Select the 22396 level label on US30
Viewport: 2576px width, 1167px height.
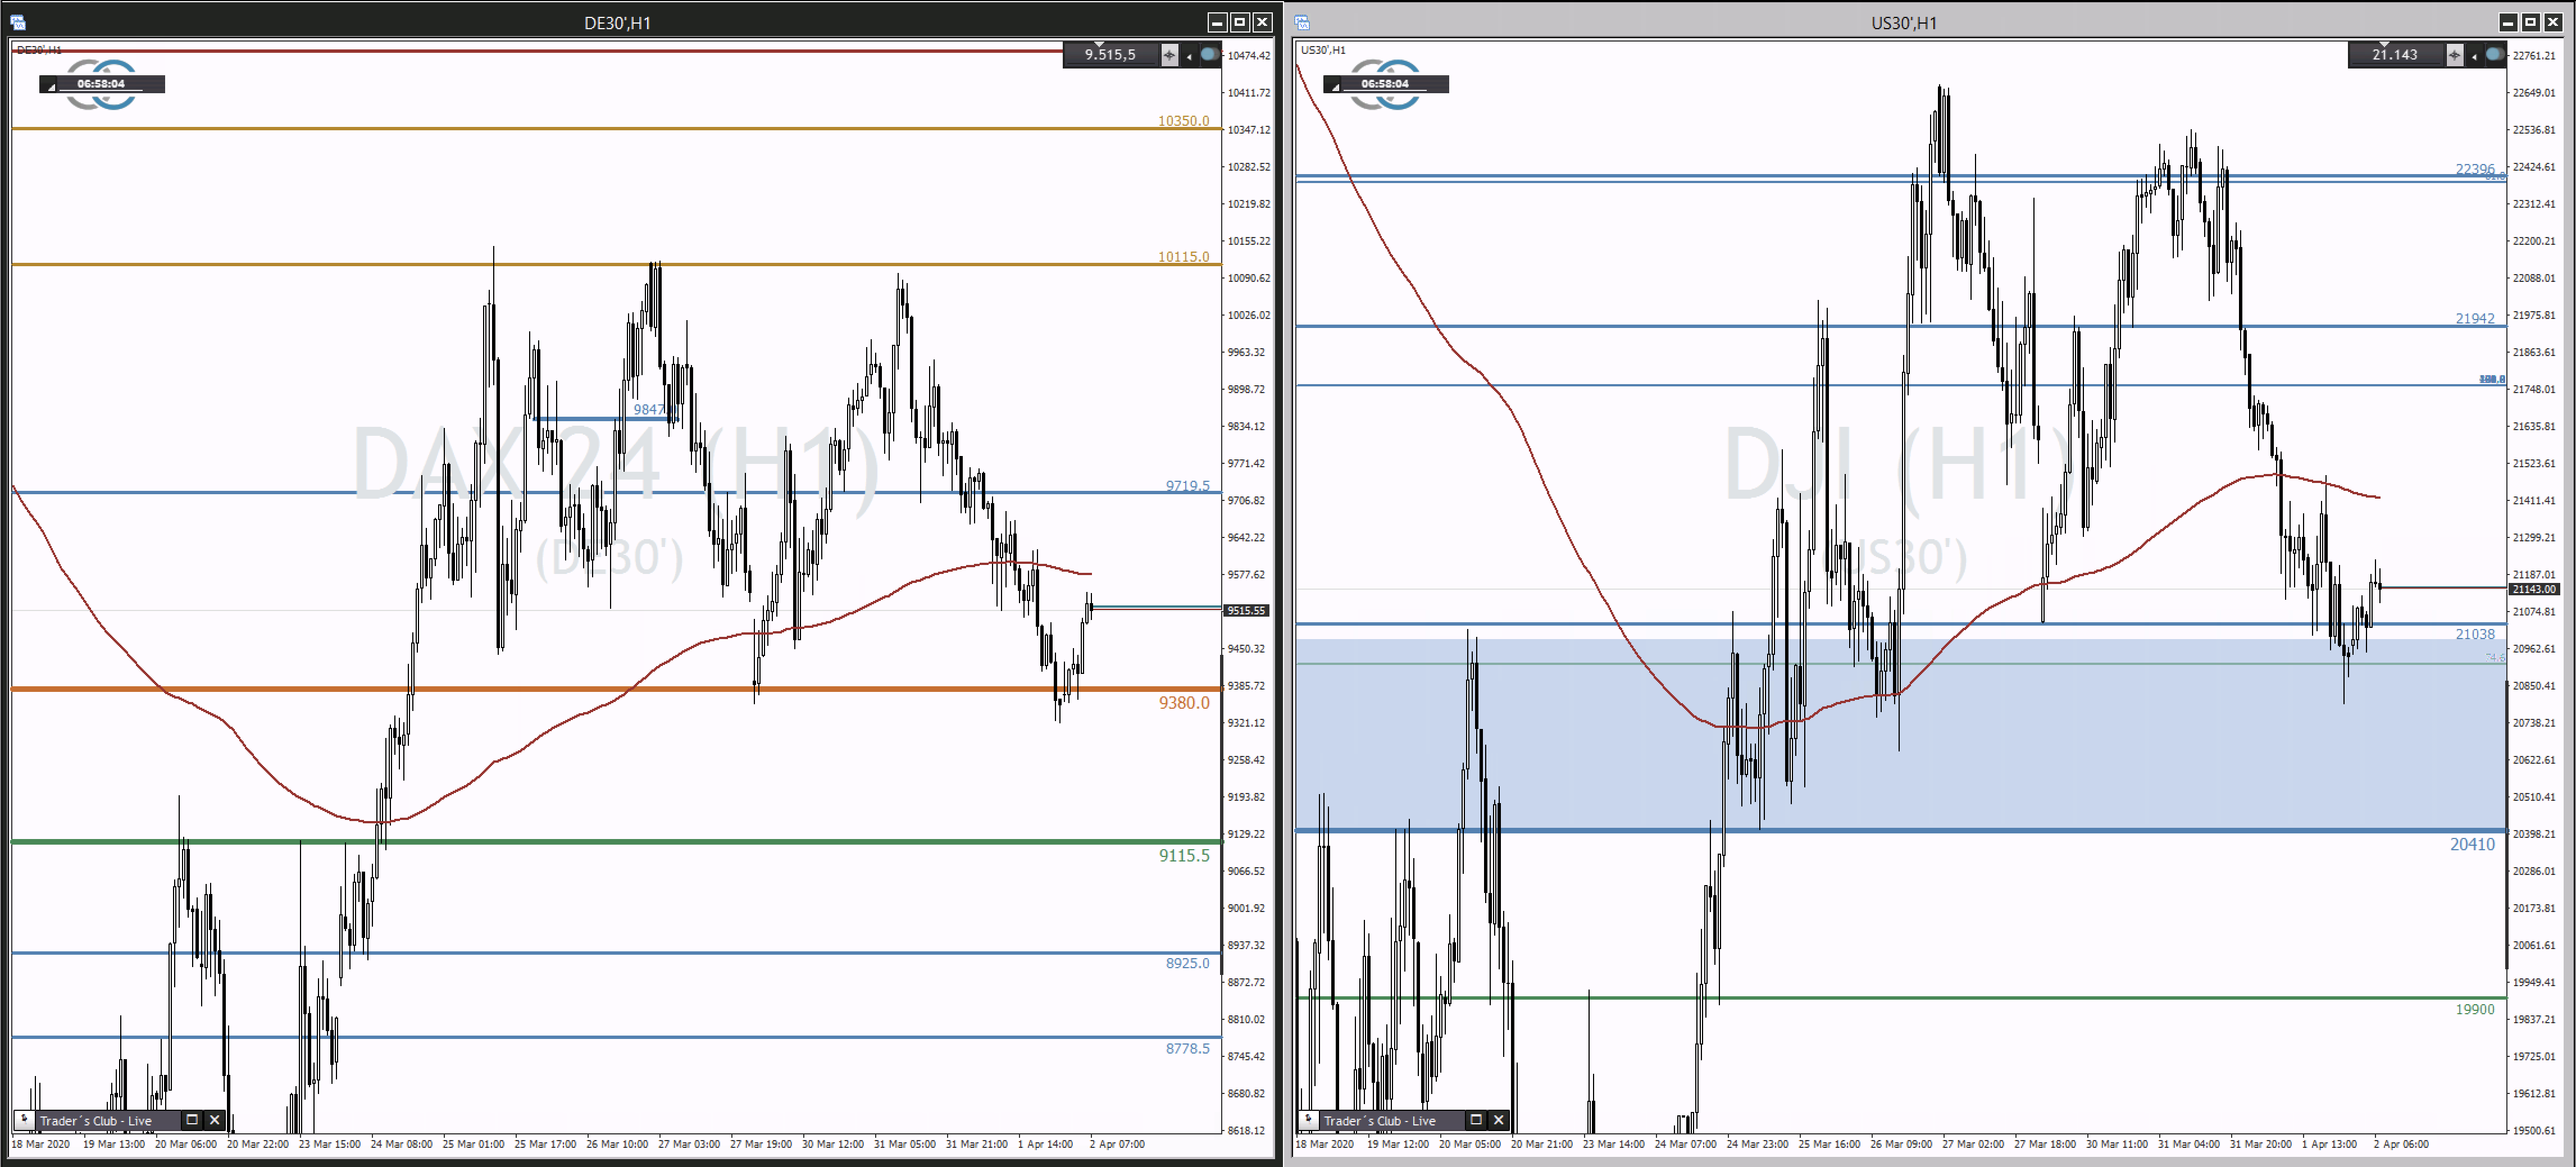pyautogui.click(x=2475, y=169)
